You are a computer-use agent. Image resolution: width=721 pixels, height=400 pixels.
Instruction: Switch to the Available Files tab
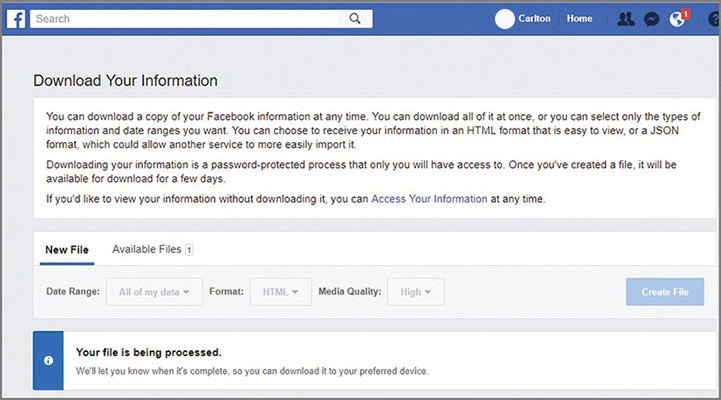pyautogui.click(x=146, y=249)
